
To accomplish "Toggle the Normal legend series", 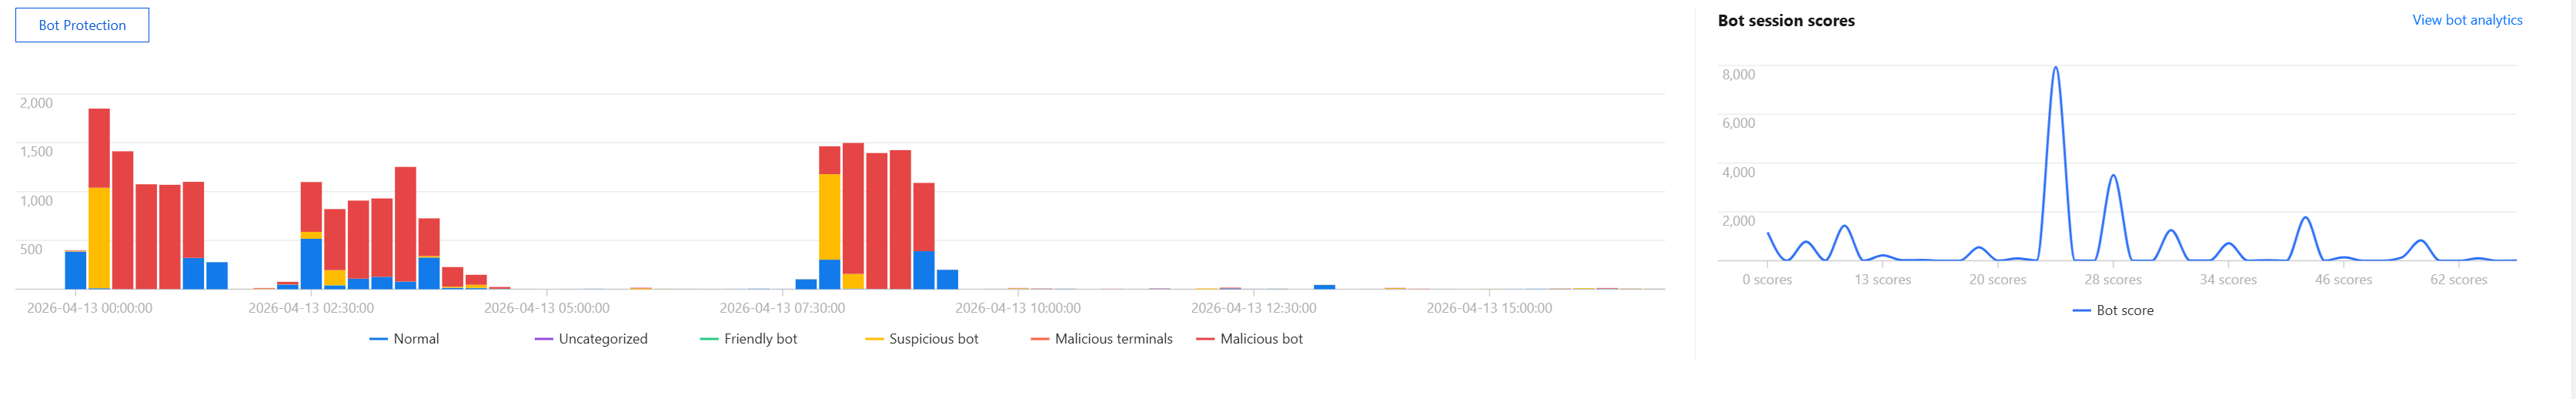I will pyautogui.click(x=404, y=339).
